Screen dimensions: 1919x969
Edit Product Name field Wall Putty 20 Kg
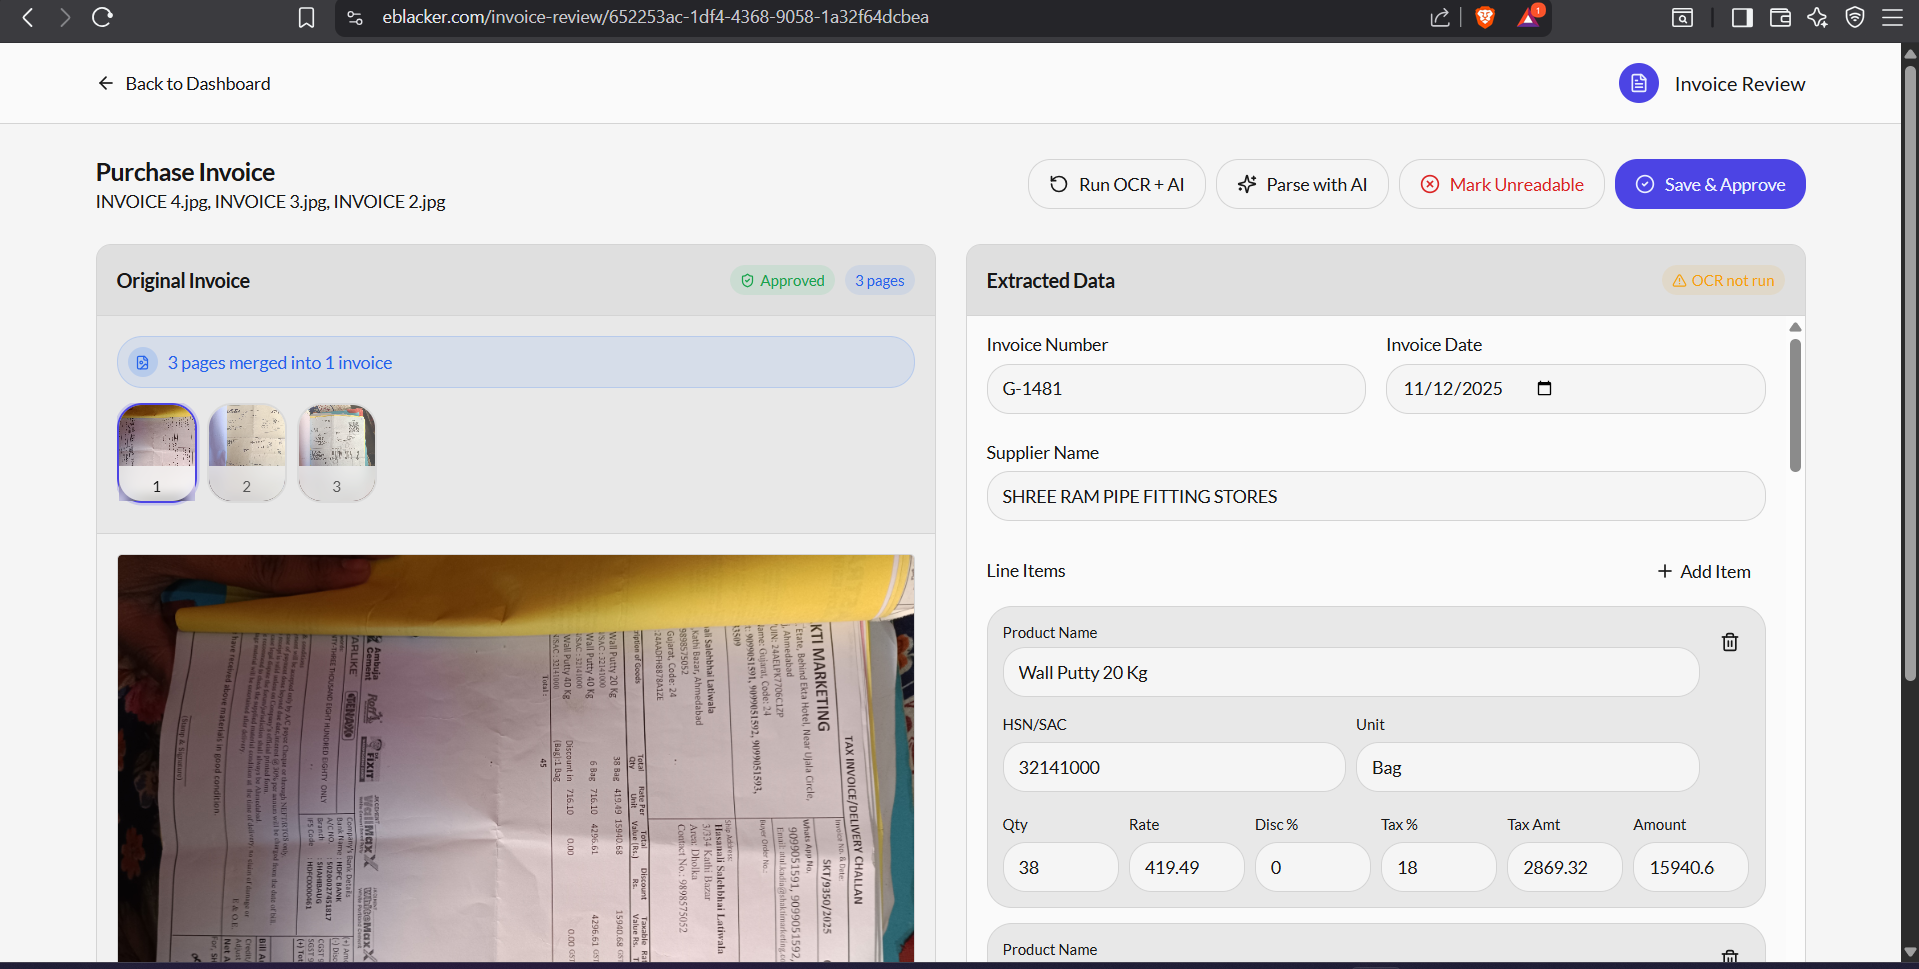[x=1351, y=672]
